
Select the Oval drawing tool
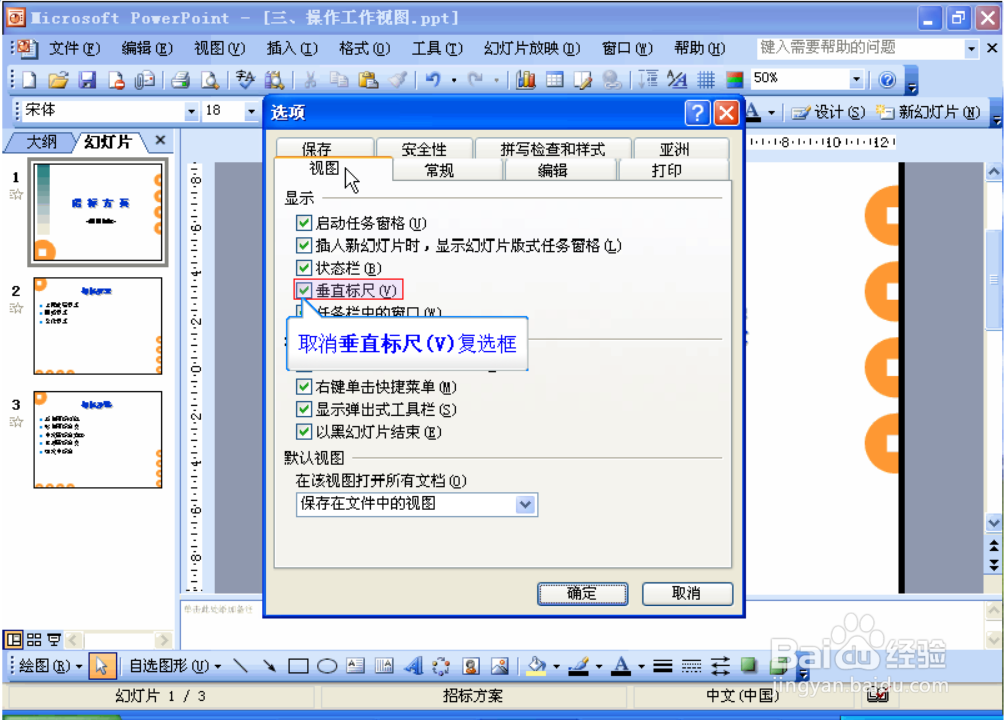coord(327,666)
